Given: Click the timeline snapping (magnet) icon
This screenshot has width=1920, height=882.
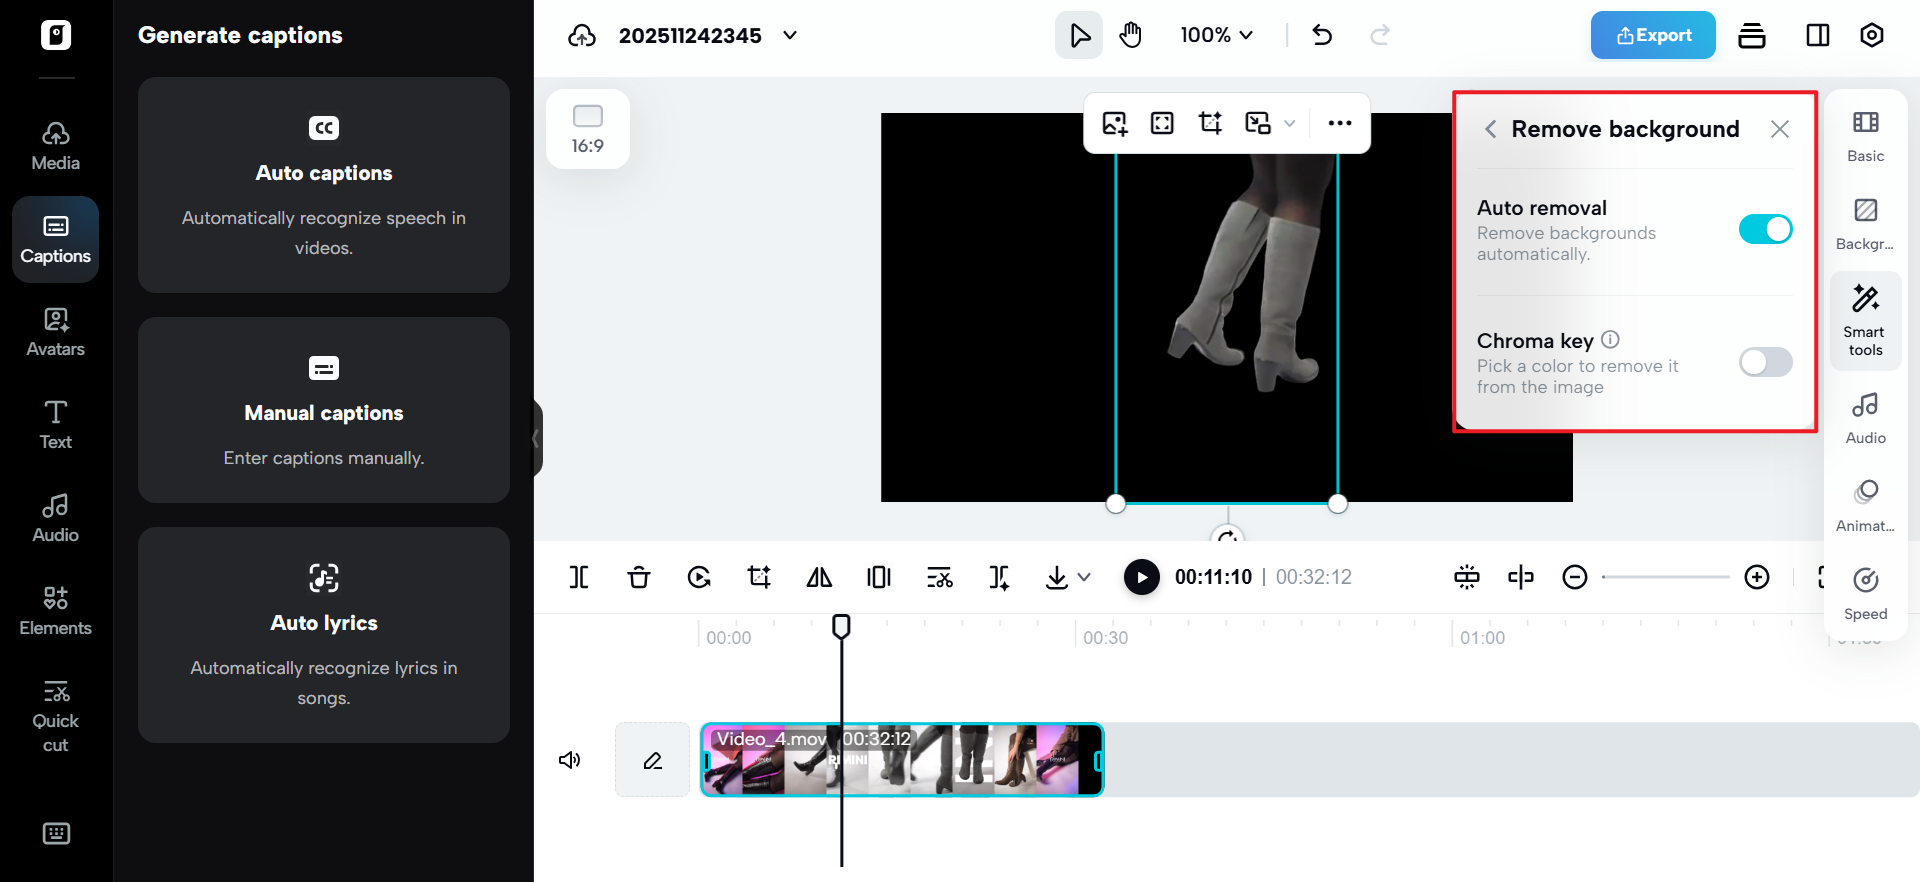Looking at the screenshot, I should coord(1467,577).
